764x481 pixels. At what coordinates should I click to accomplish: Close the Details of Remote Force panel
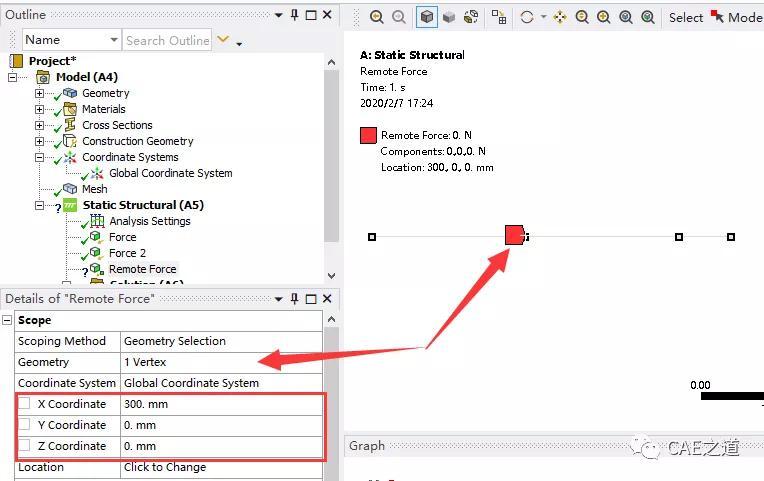pos(327,298)
